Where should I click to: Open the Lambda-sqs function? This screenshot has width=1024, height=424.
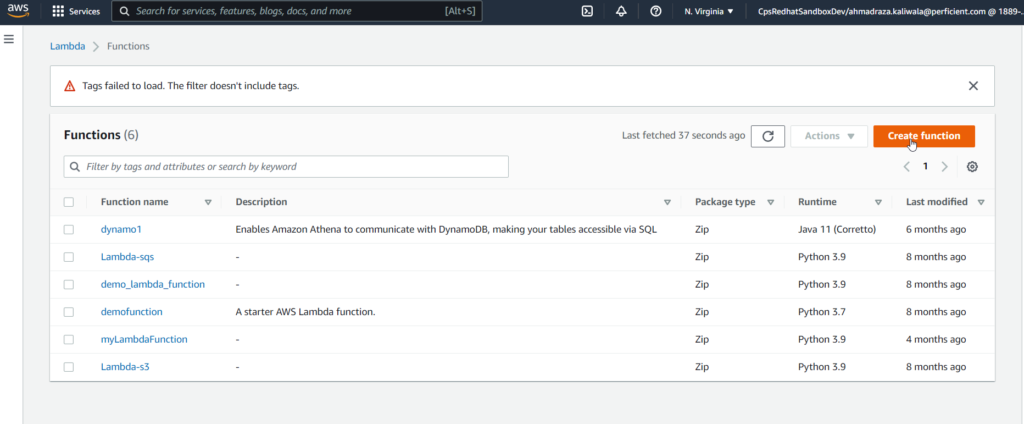127,257
